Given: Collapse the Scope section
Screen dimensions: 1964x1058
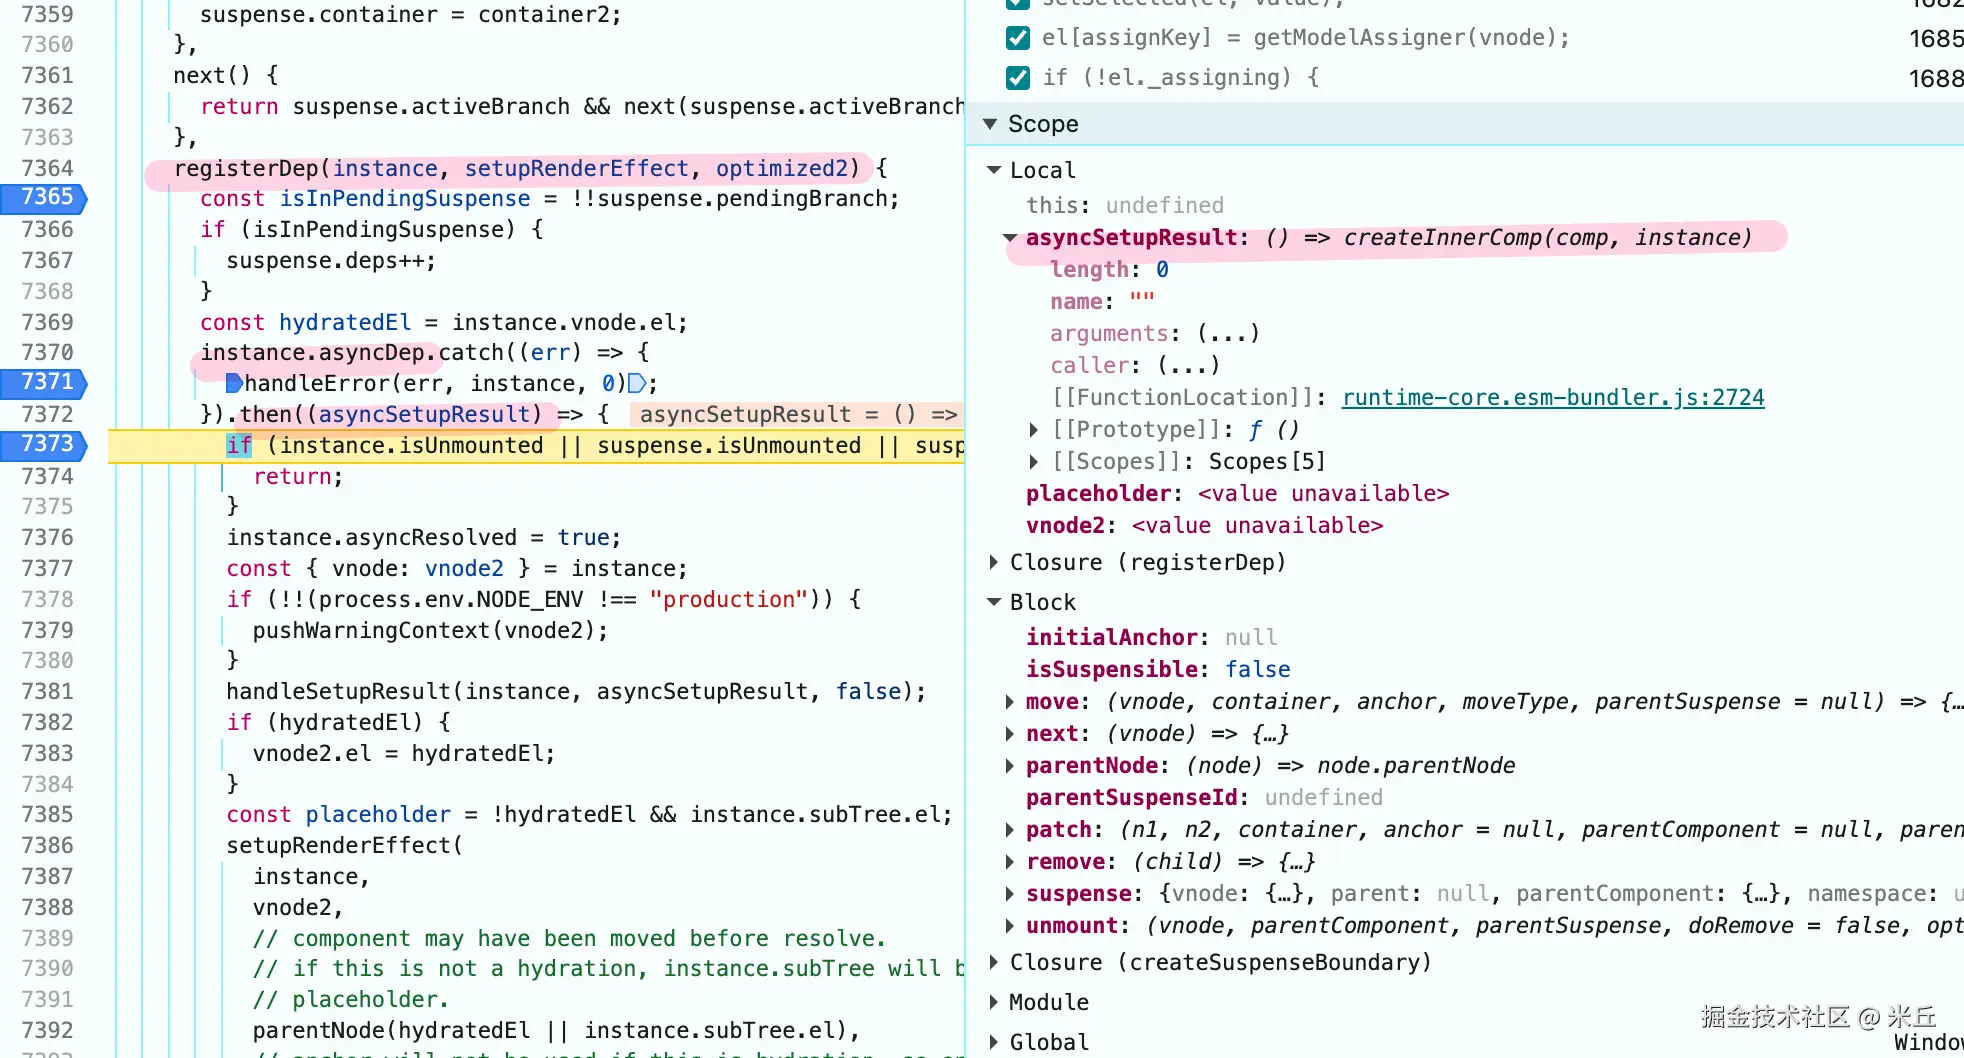Looking at the screenshot, I should point(990,124).
